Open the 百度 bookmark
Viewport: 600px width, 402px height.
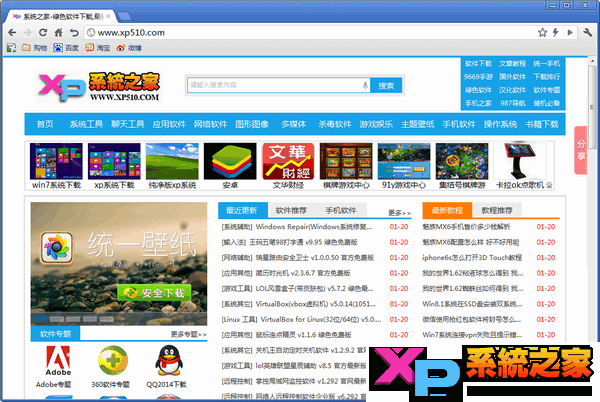click(x=66, y=48)
